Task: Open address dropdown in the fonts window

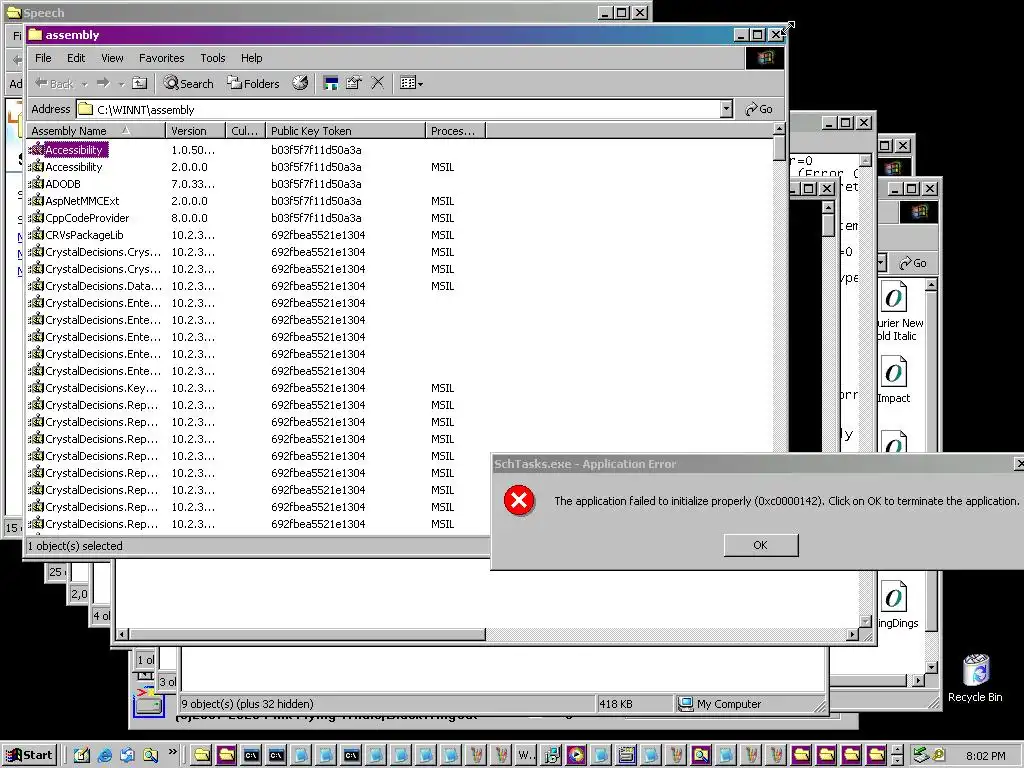Action: pyautogui.click(x=881, y=263)
